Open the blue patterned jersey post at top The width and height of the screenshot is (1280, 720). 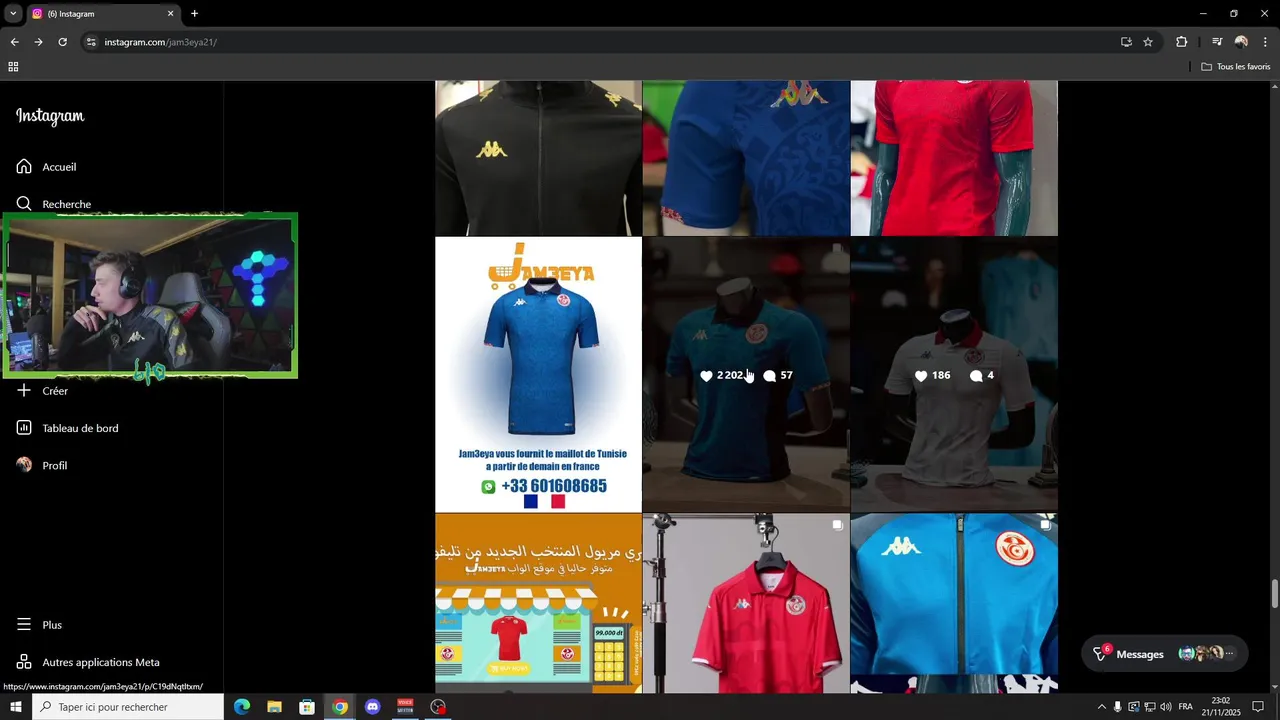click(x=746, y=158)
